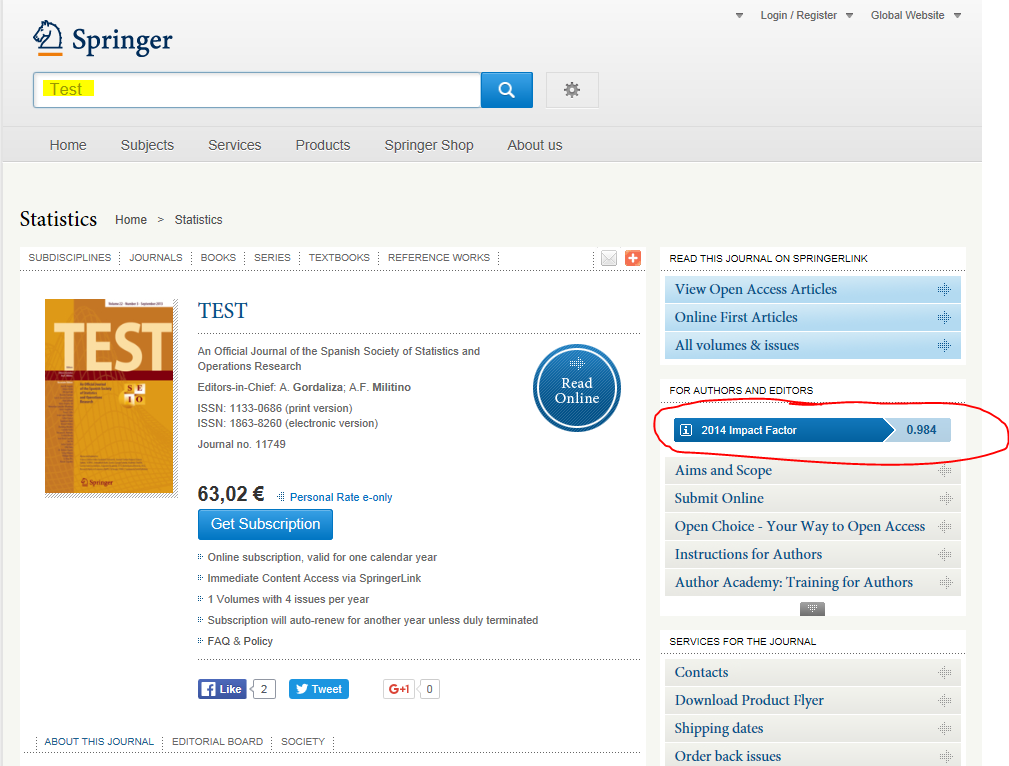Open the Services menu
This screenshot has height=766, width=1009.
pos(234,145)
